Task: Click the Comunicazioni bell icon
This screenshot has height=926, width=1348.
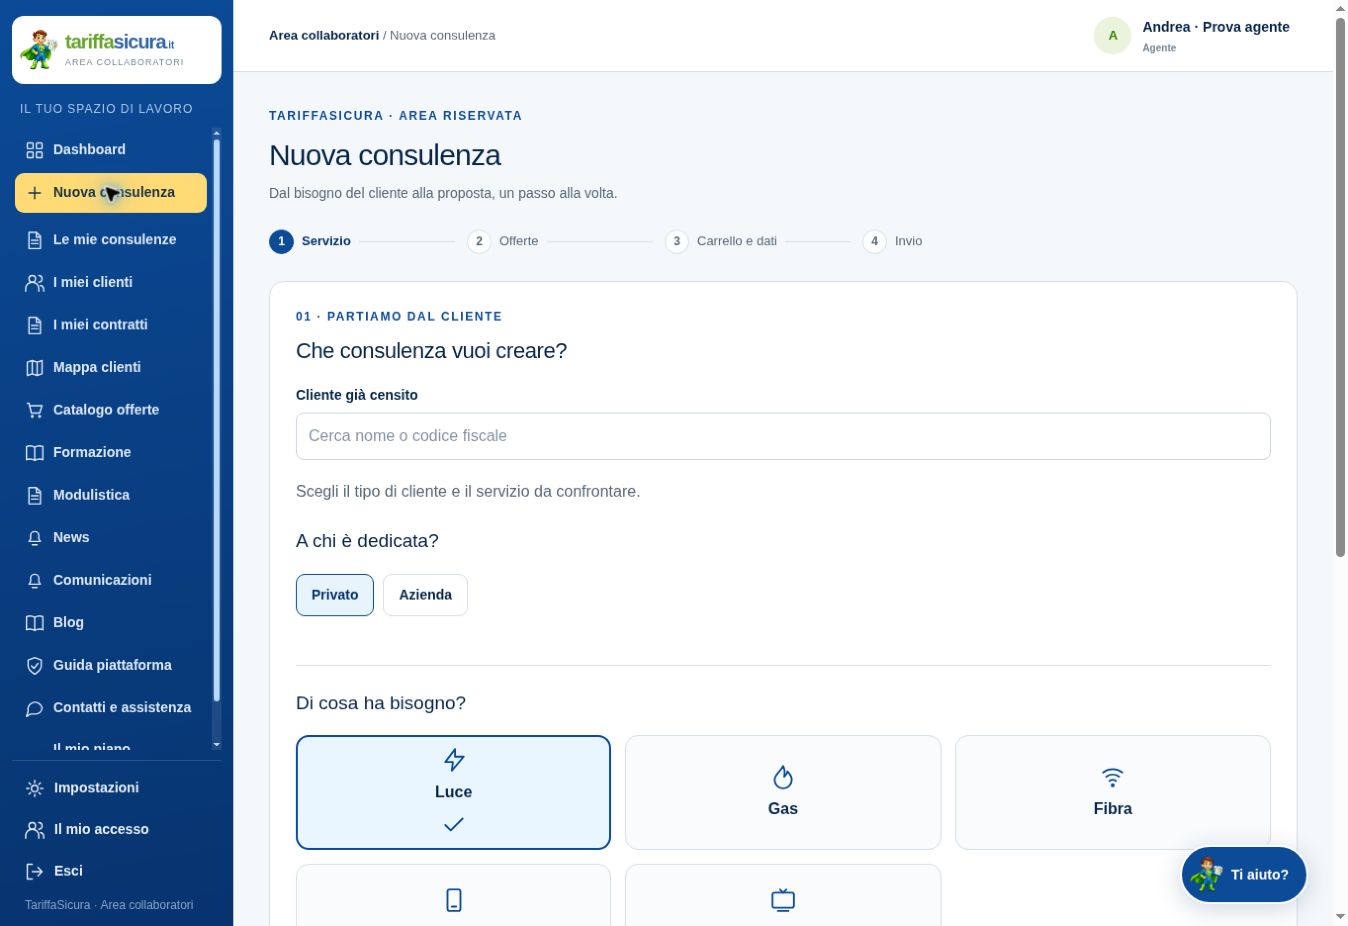Action: pyautogui.click(x=35, y=581)
